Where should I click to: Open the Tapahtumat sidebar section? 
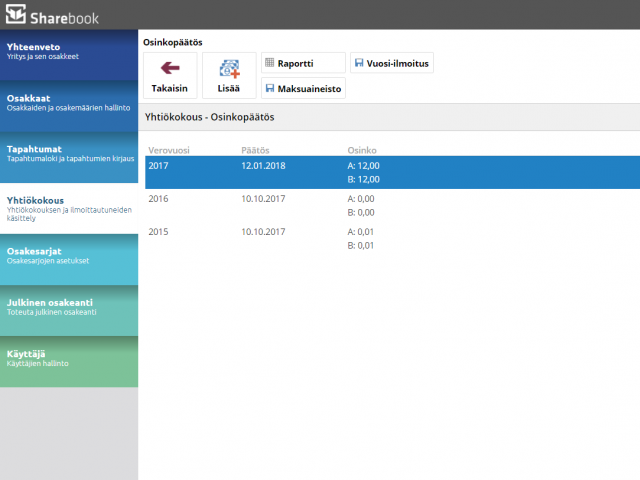(69, 157)
